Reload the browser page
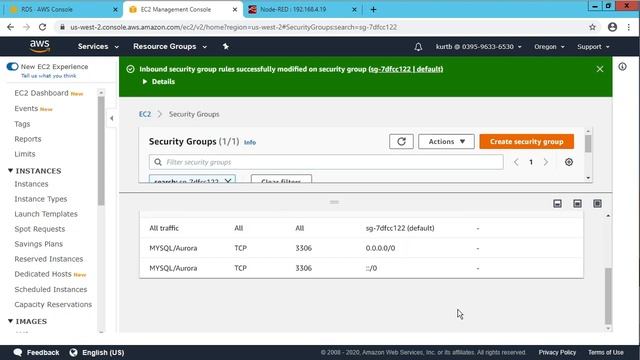 point(42,27)
